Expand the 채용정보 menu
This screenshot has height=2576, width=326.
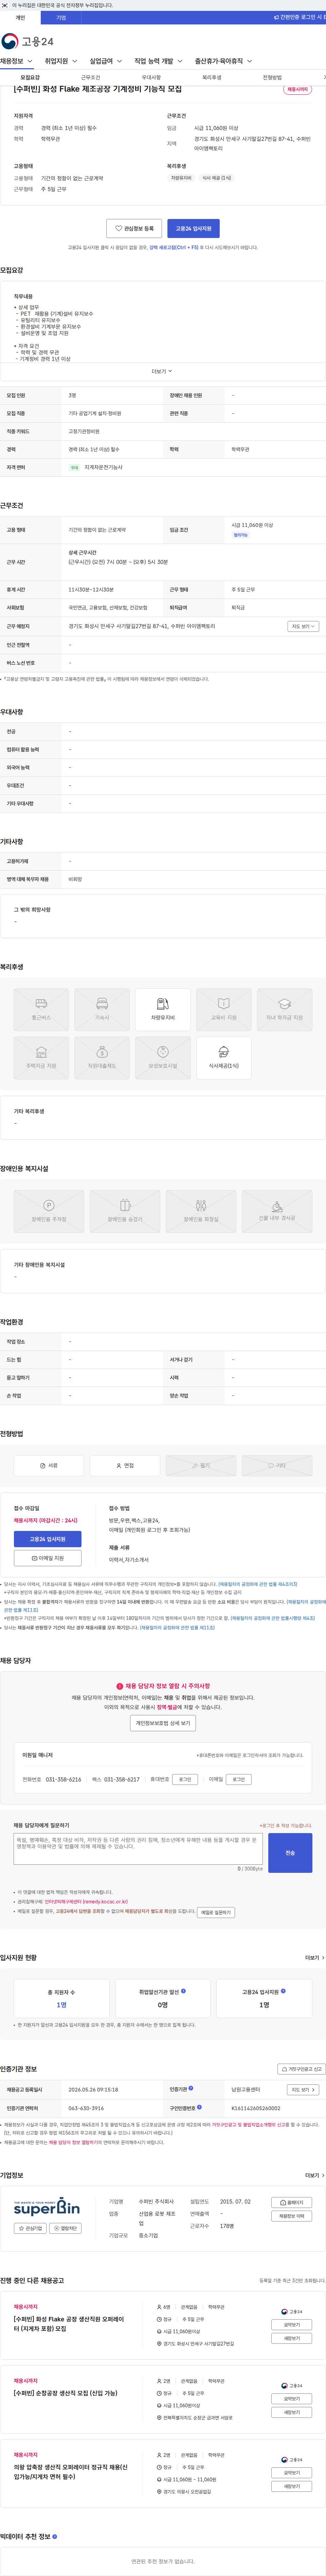(17, 61)
